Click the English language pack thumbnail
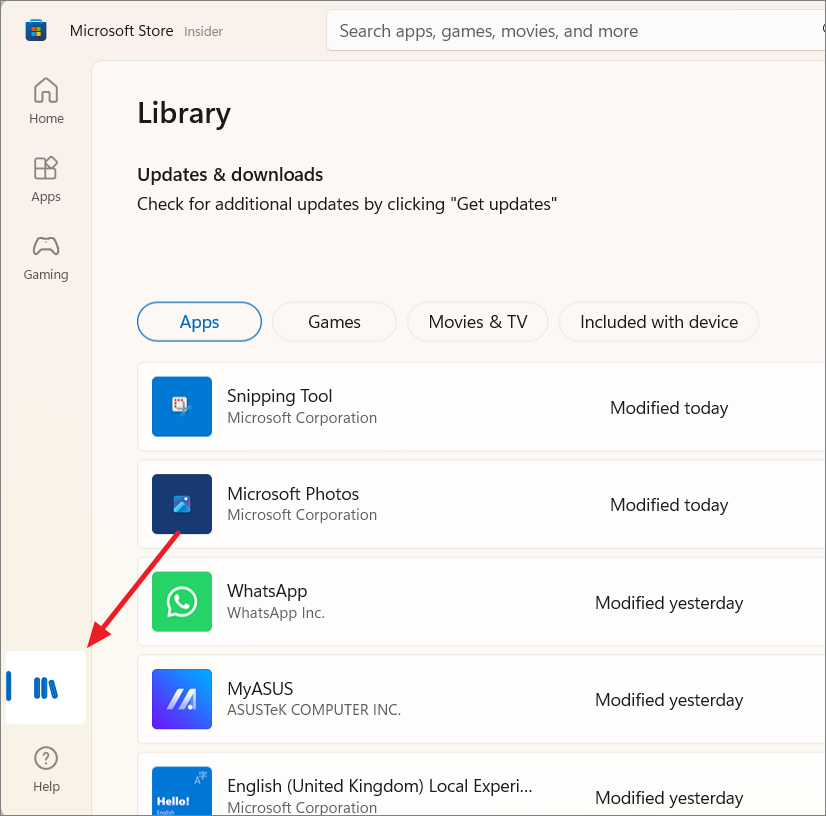Image resolution: width=826 pixels, height=816 pixels. (181, 790)
